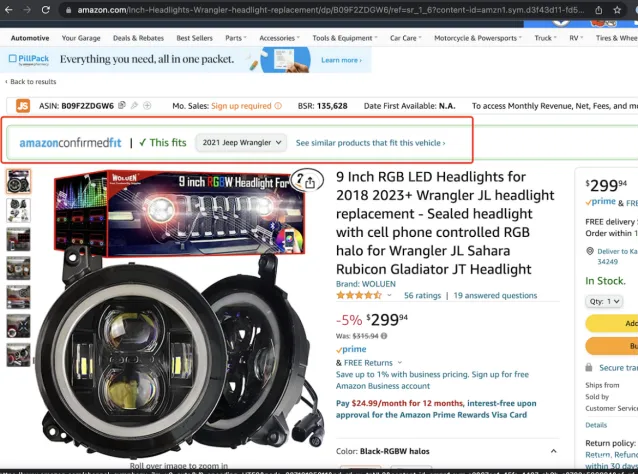Image resolution: width=639 pixels, height=474 pixels.
Task: Click the share icon over product image
Action: [310, 182]
